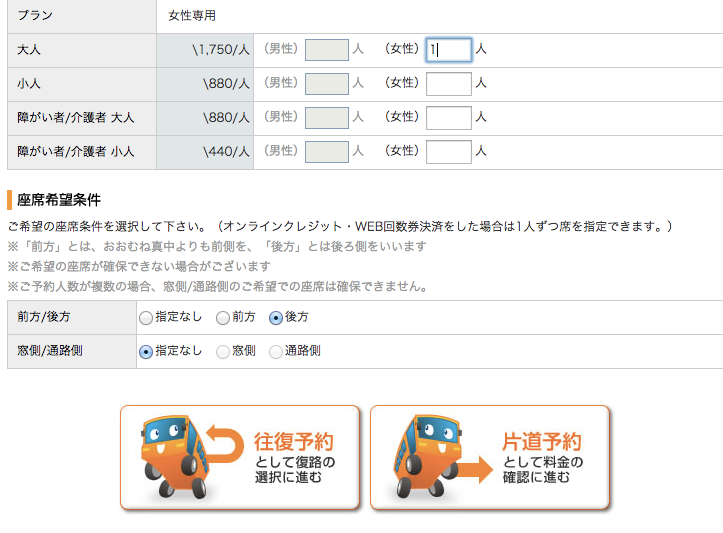
Task: Choose the 窓側 window seat radio button
Action: (223, 352)
